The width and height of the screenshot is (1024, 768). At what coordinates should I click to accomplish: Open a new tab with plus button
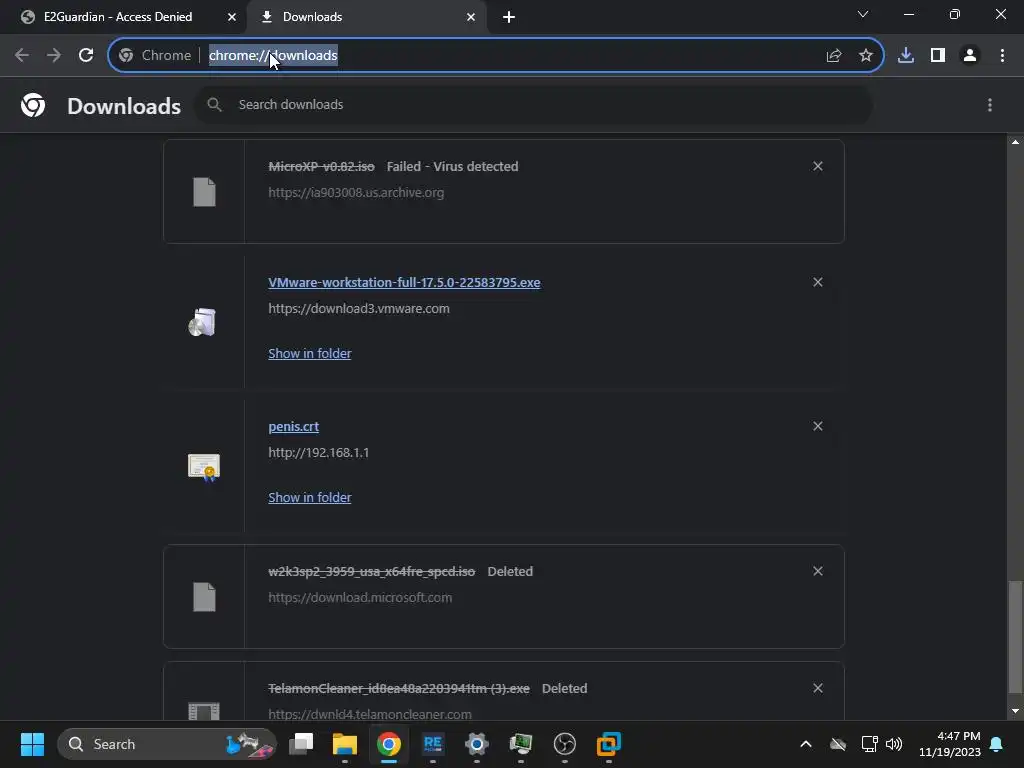click(x=509, y=17)
